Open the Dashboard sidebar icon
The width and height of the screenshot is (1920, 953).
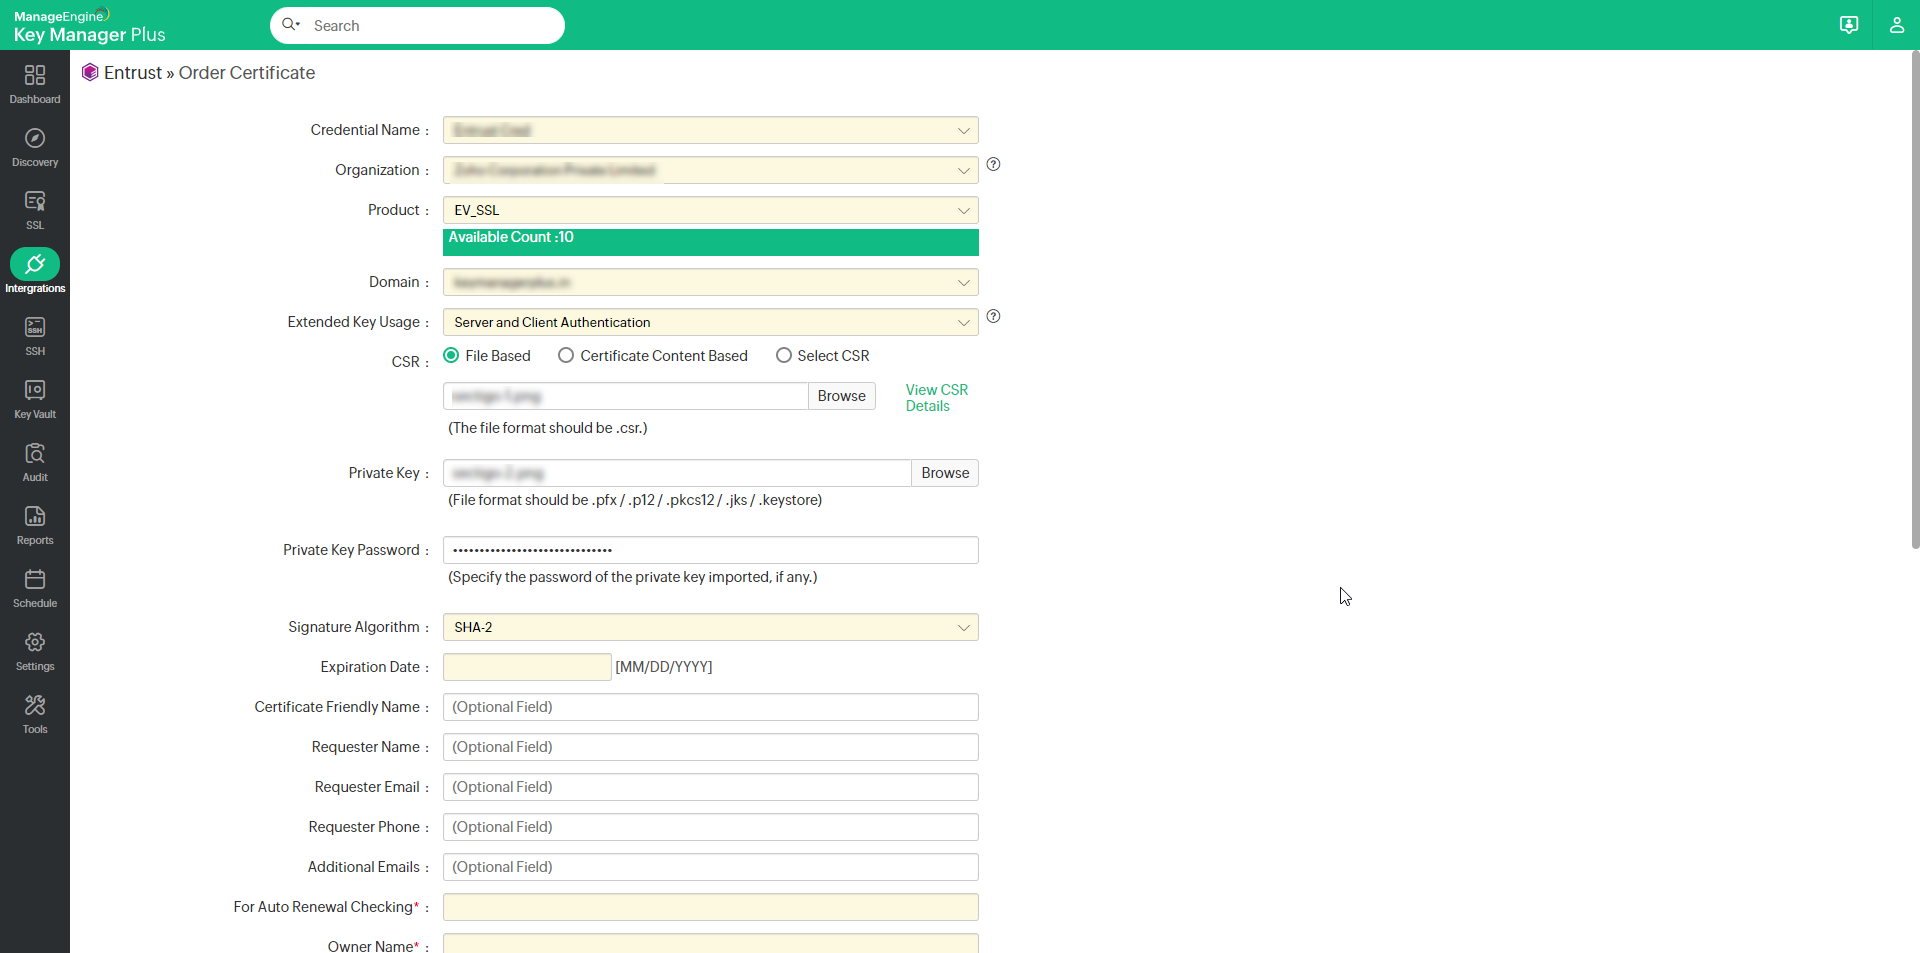click(35, 75)
